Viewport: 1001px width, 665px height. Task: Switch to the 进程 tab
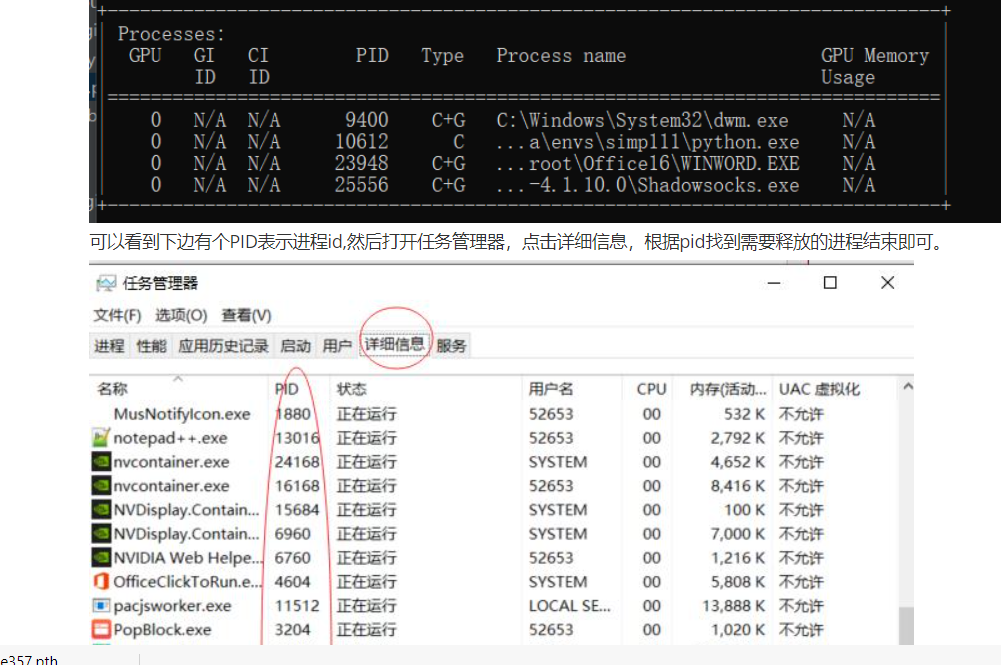109,346
